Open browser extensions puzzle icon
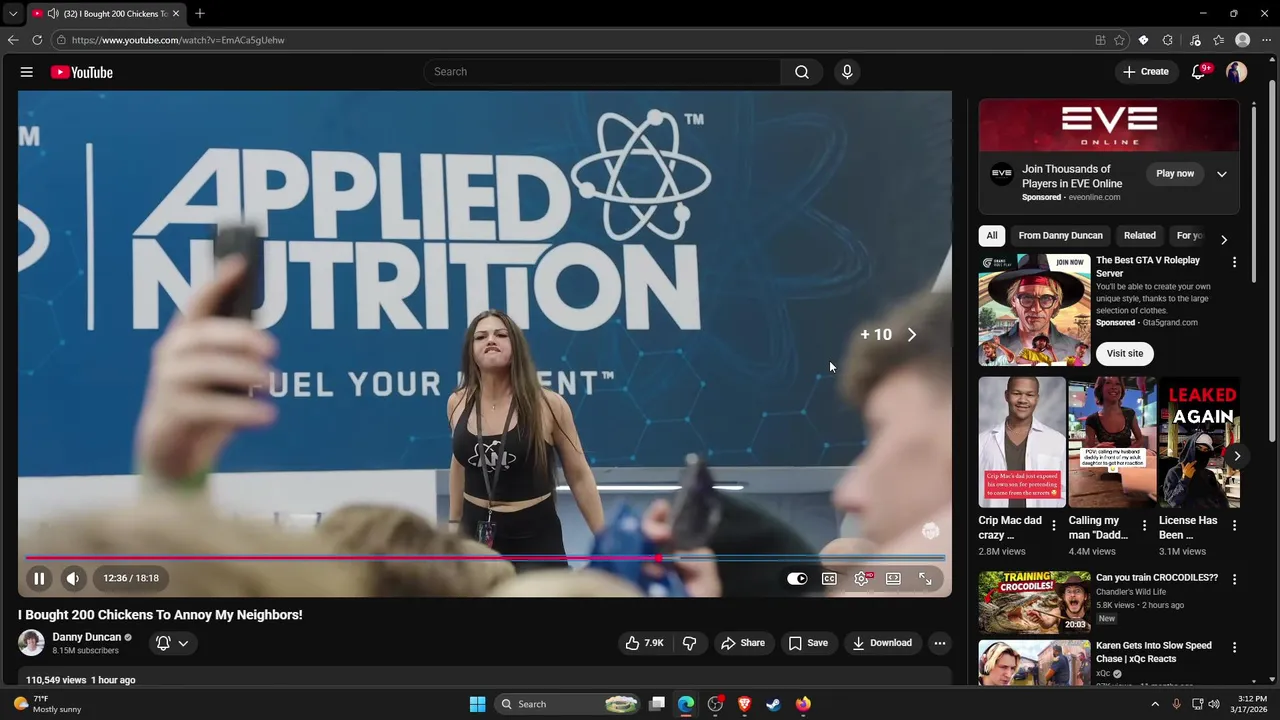 tap(1168, 40)
